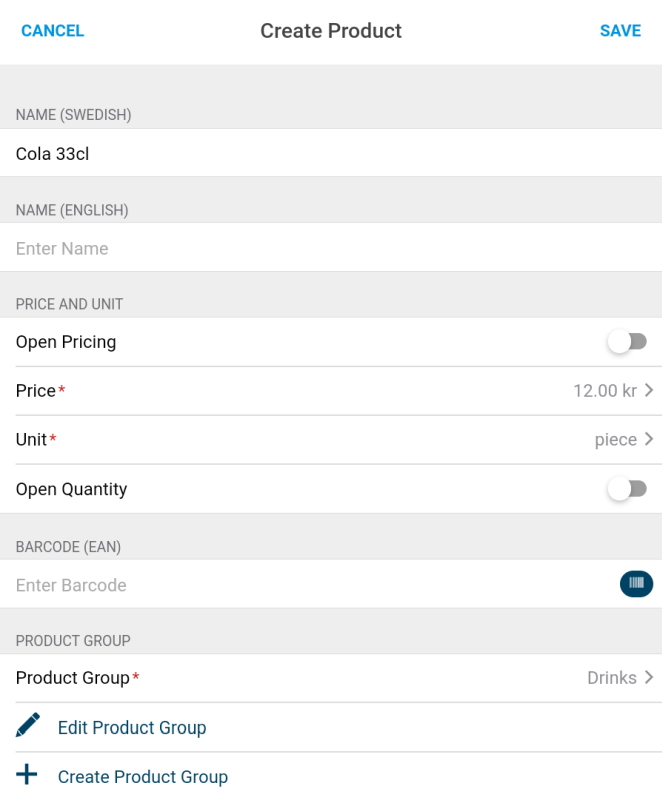Save the new product
Viewport: 662px width, 797px height.
point(620,30)
